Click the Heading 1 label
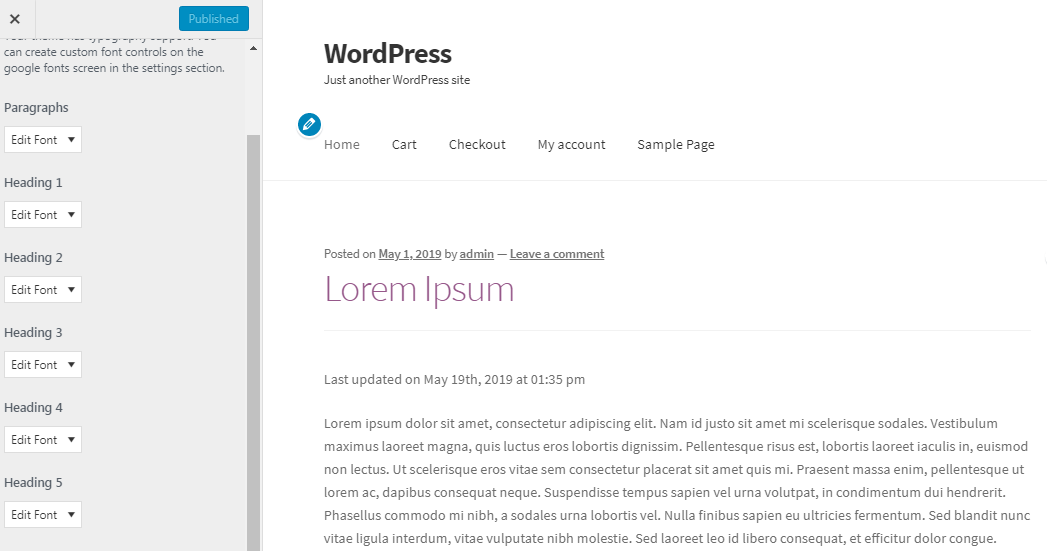The image size is (1047, 551). (33, 182)
